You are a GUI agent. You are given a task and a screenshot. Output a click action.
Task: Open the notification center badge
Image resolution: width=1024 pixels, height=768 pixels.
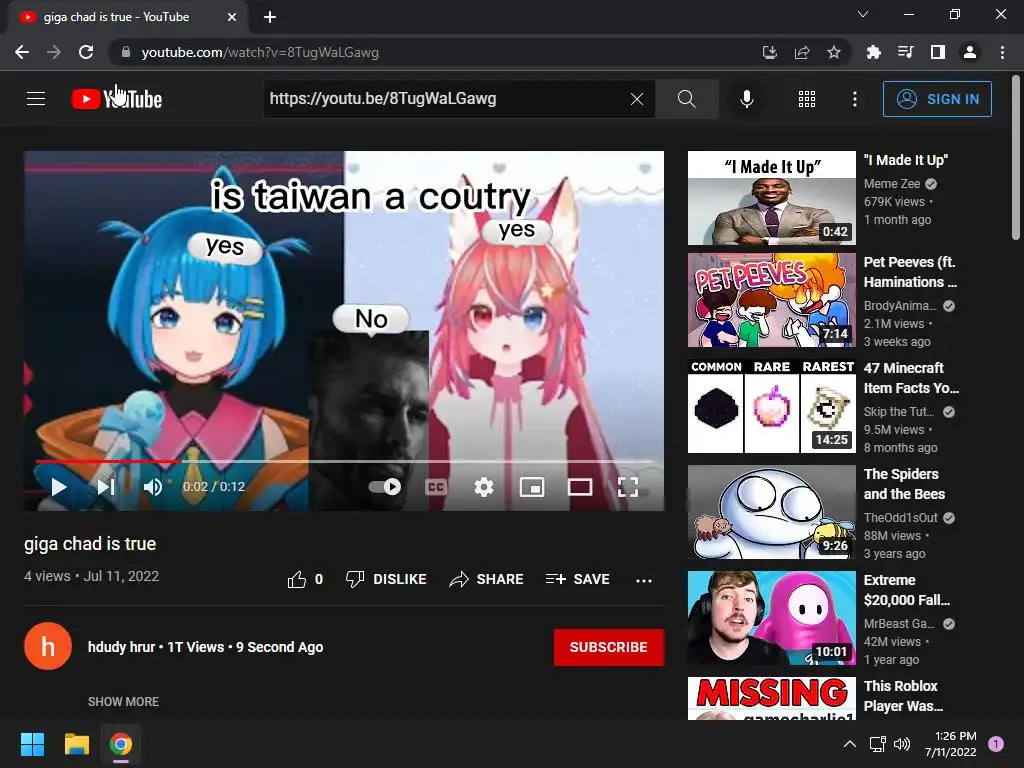(x=996, y=744)
